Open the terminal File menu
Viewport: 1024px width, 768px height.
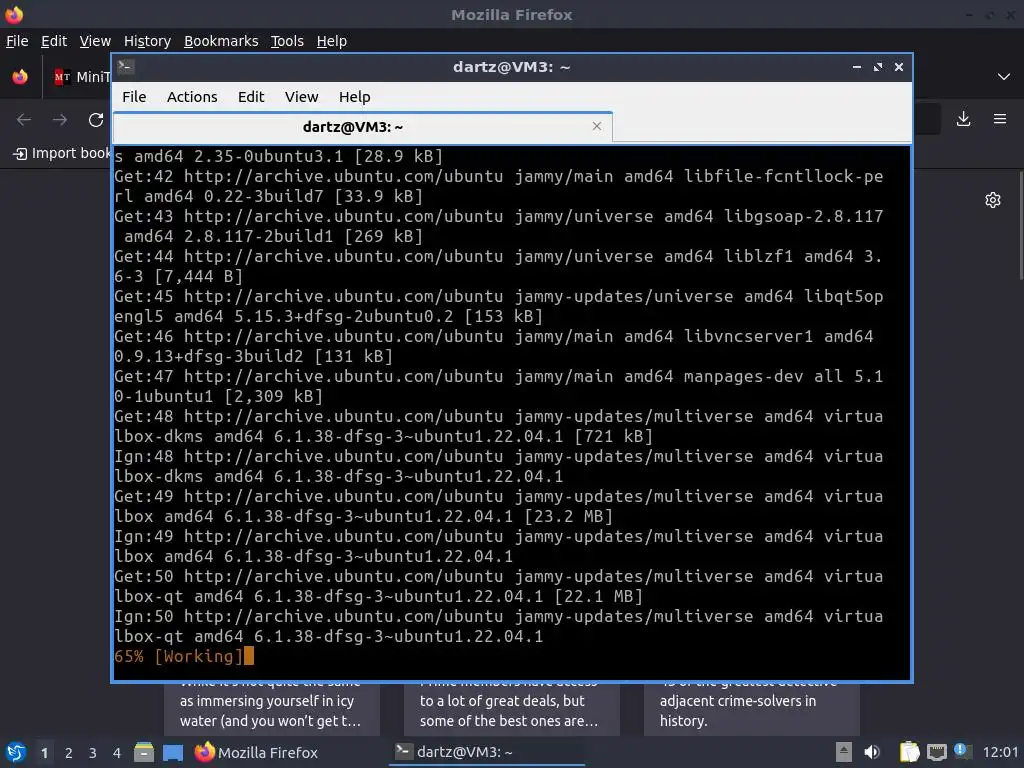134,97
